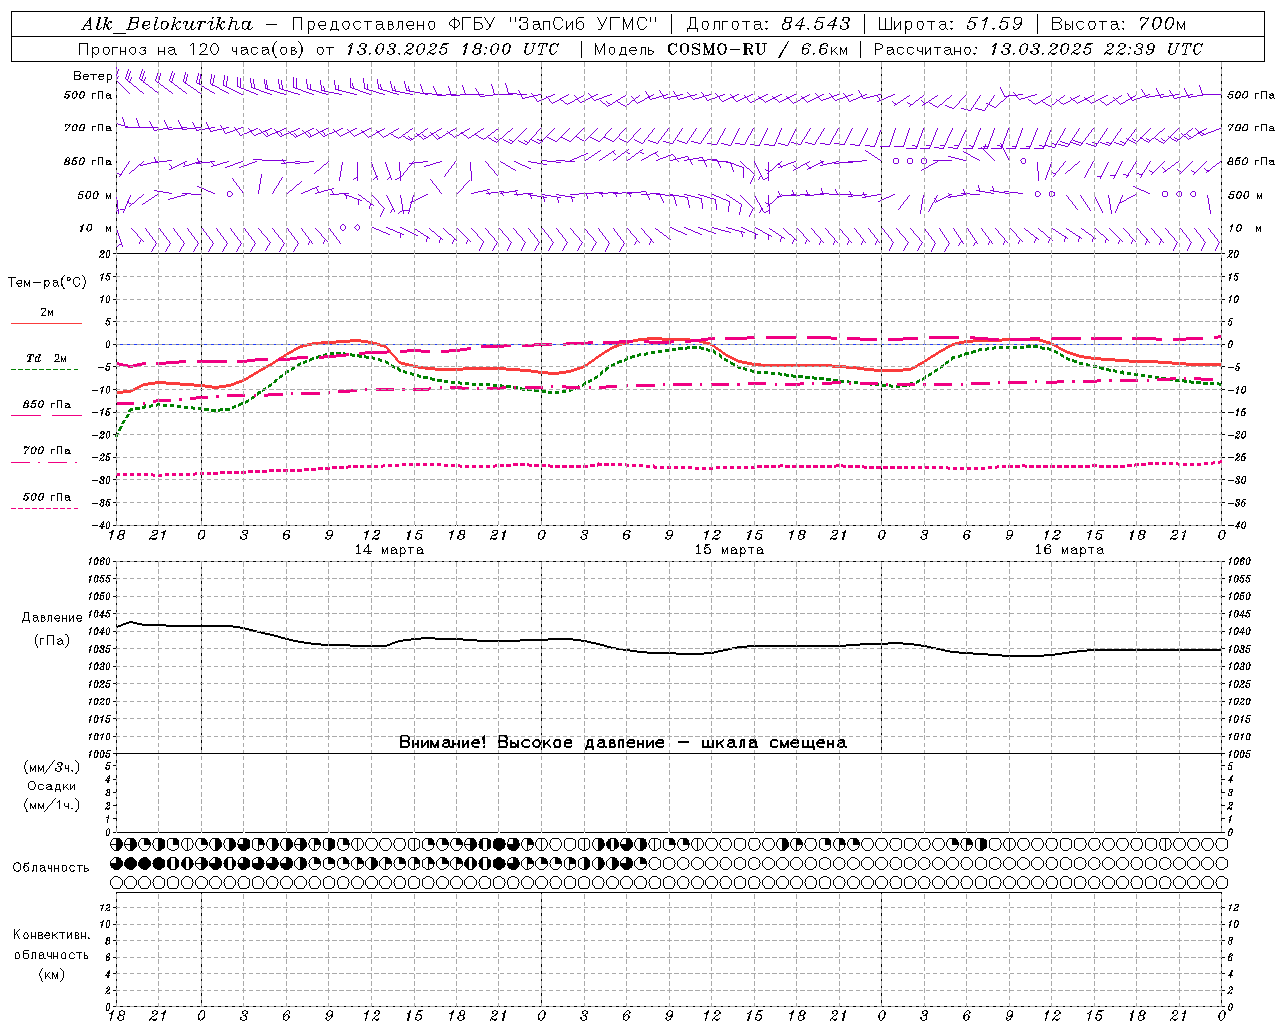Click the 'Осадки' precipitation label
The width and height of the screenshot is (1280, 1024).
click(x=52, y=786)
